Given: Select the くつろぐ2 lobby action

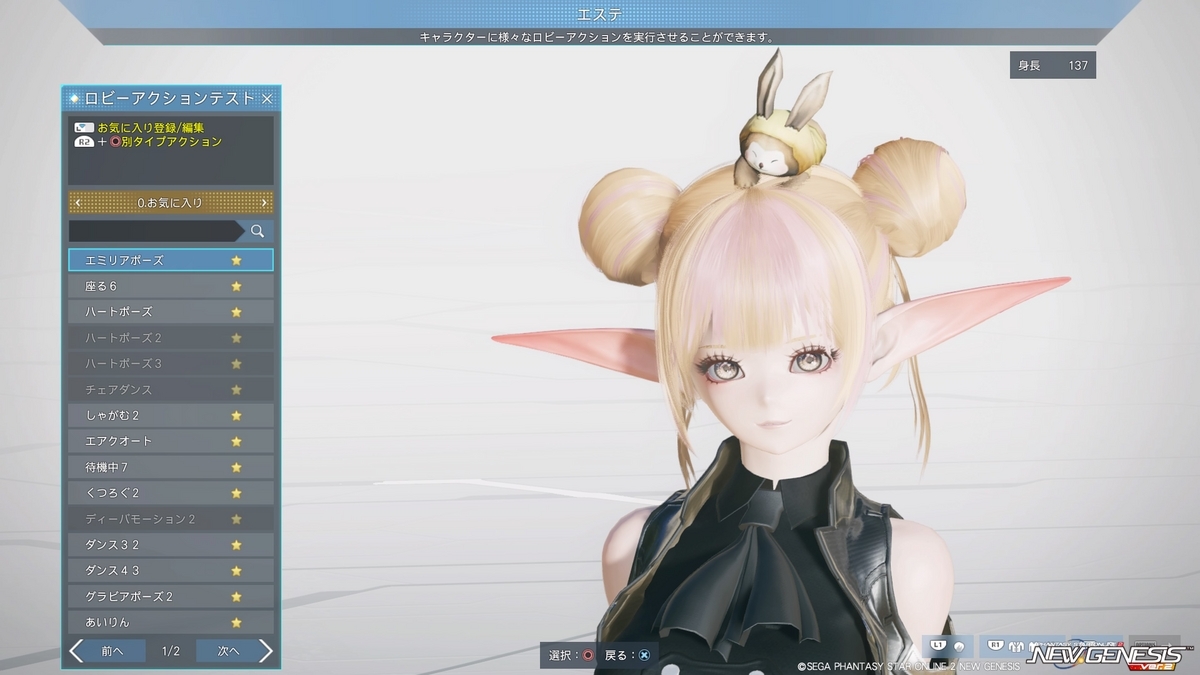Looking at the screenshot, I should (x=171, y=494).
